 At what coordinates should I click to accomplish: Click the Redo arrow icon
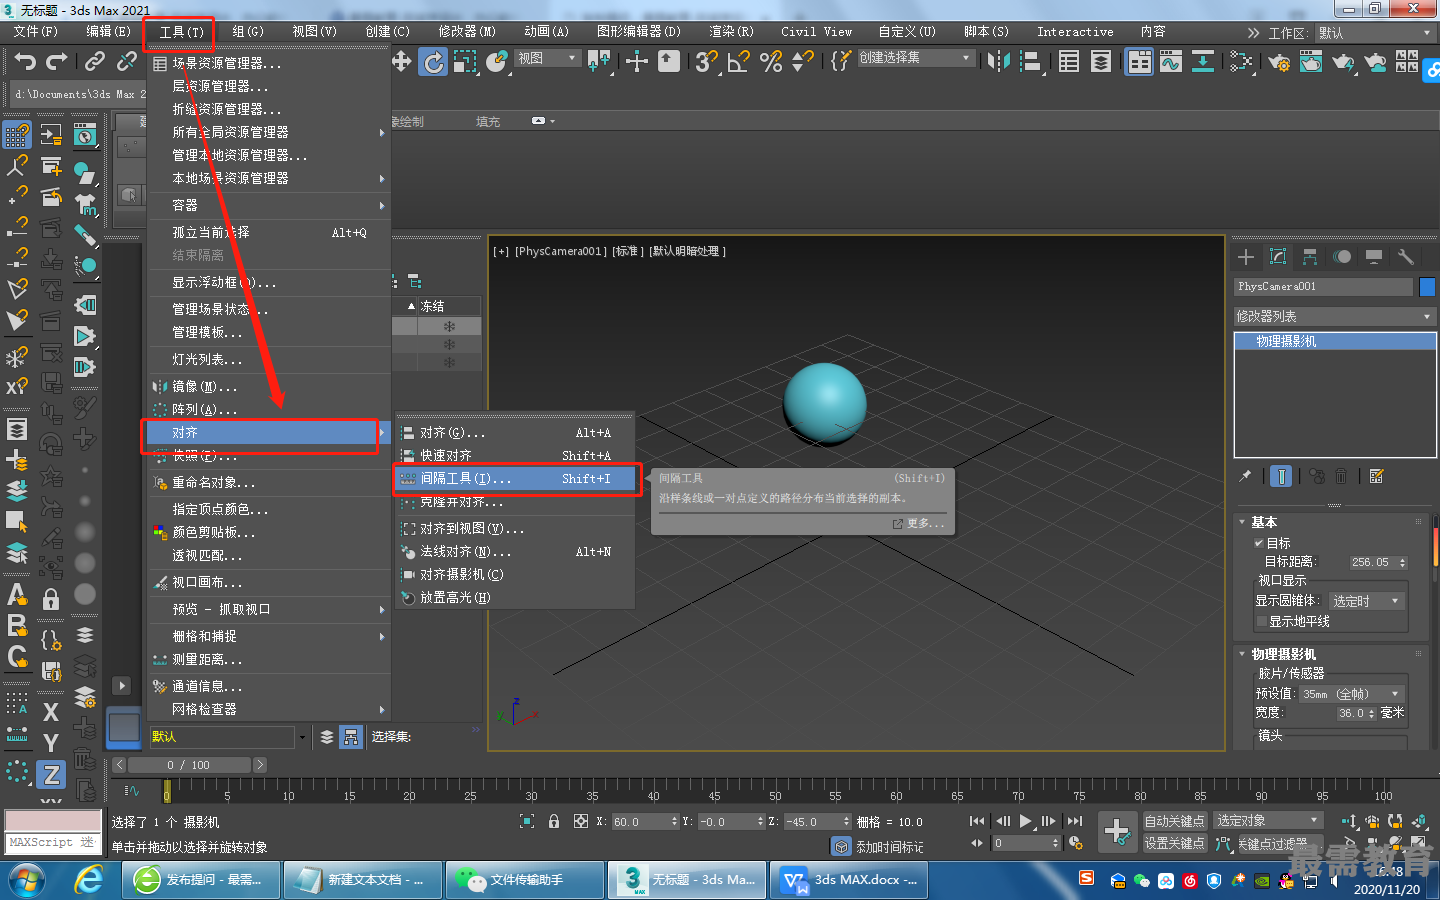57,62
